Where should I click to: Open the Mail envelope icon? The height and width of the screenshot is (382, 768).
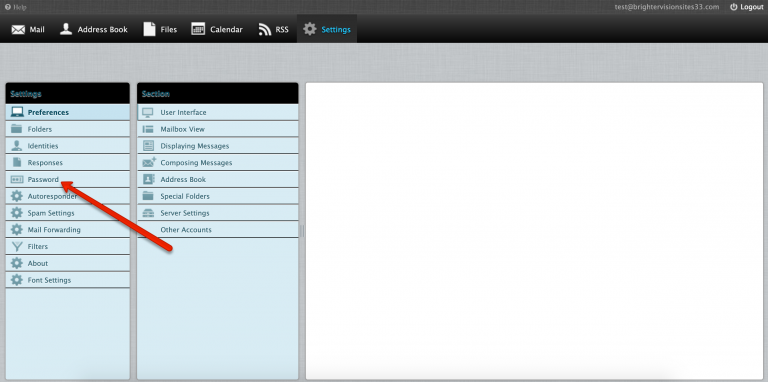pos(18,29)
